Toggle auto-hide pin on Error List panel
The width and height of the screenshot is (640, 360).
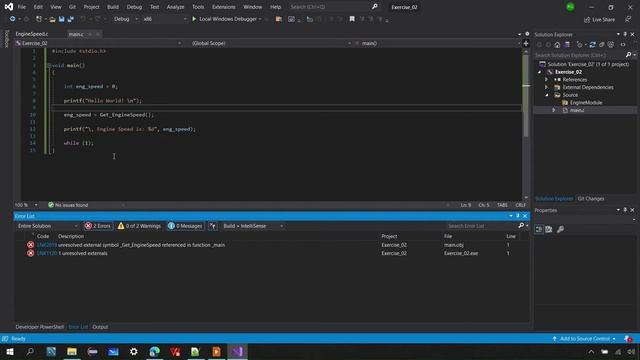pos(518,216)
